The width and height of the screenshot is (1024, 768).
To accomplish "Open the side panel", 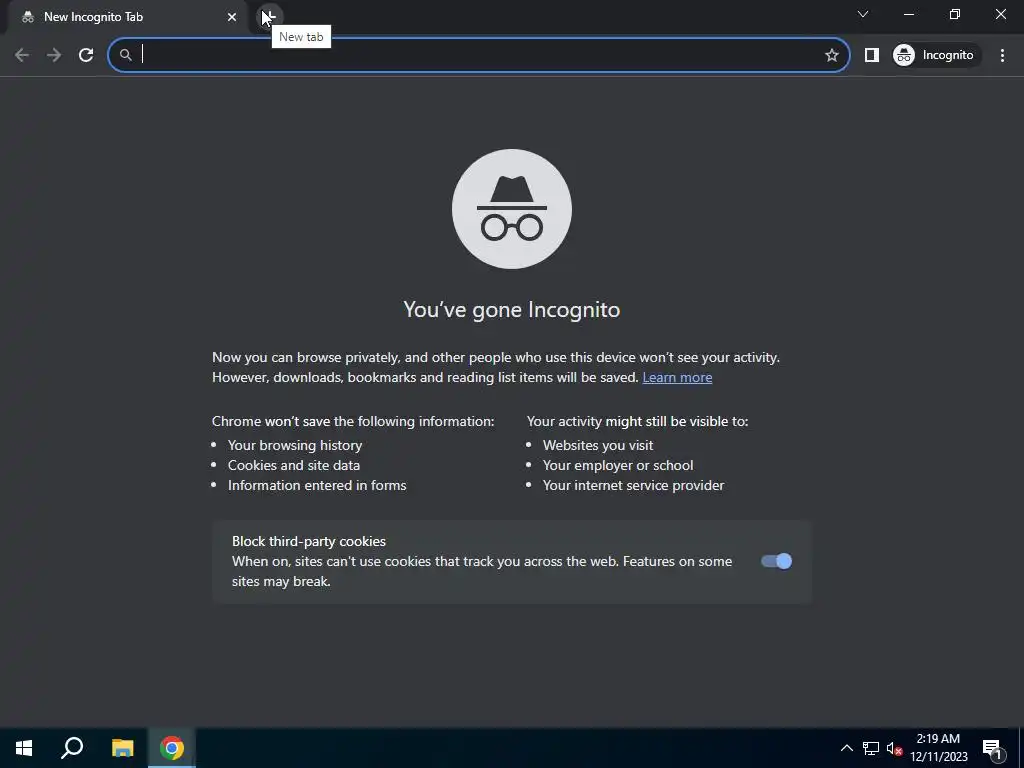I will (x=872, y=55).
